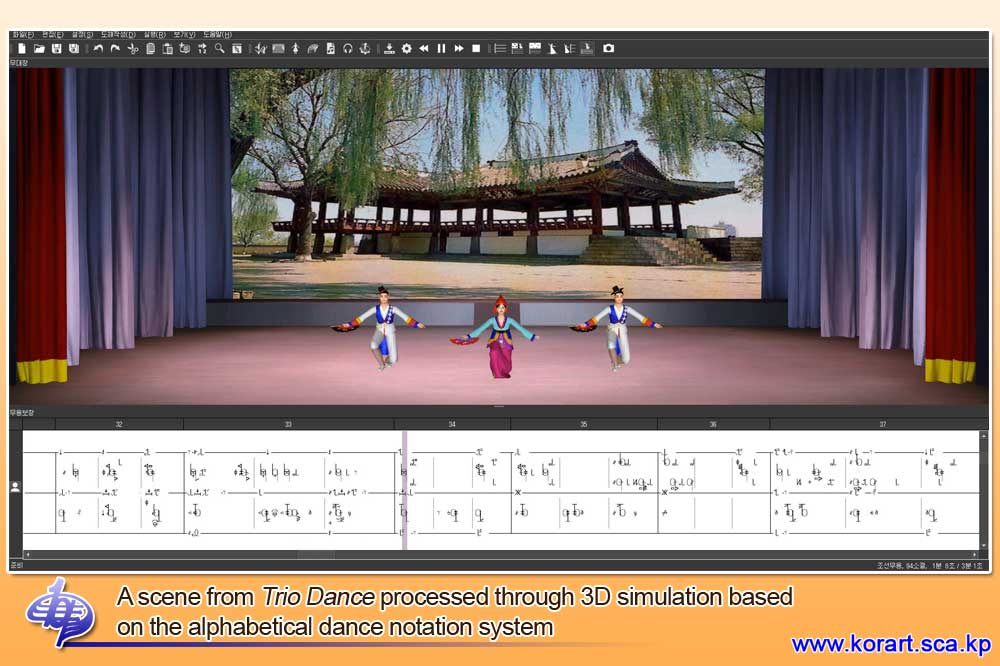Click the anchor-shaped toolbar icon
This screenshot has width=1000, height=666.
(x=365, y=48)
